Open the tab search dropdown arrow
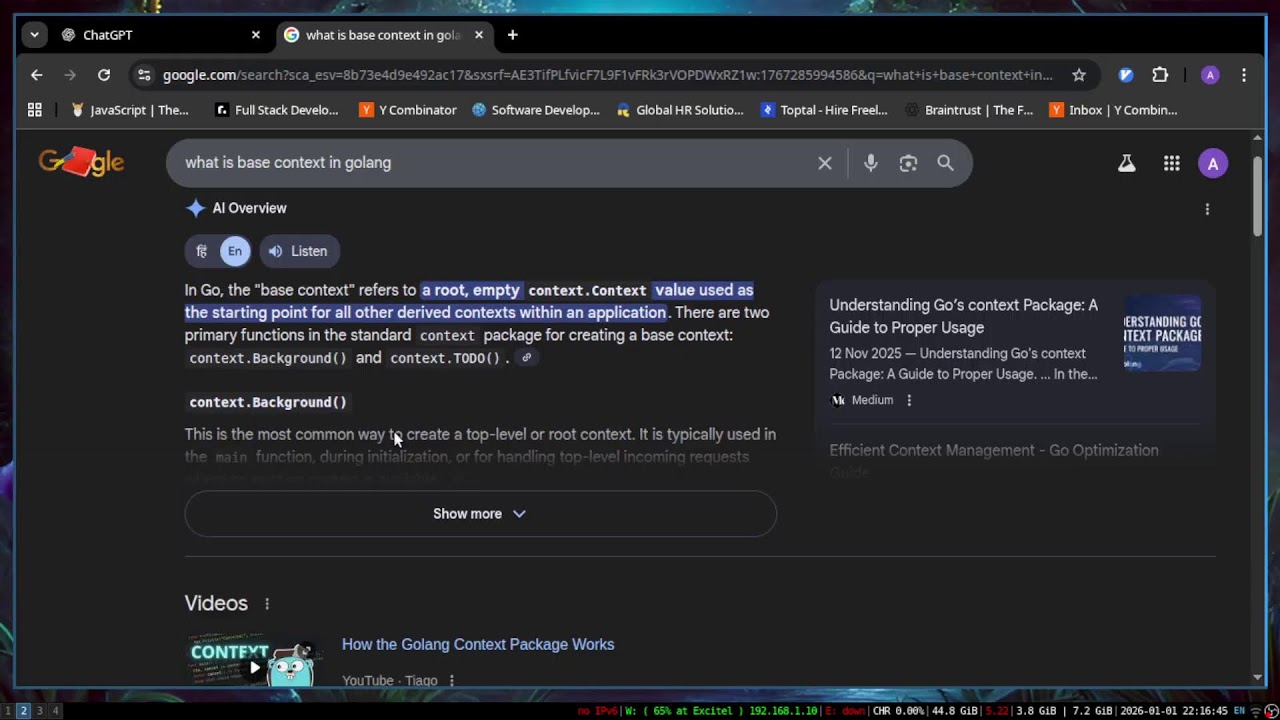 click(34, 35)
